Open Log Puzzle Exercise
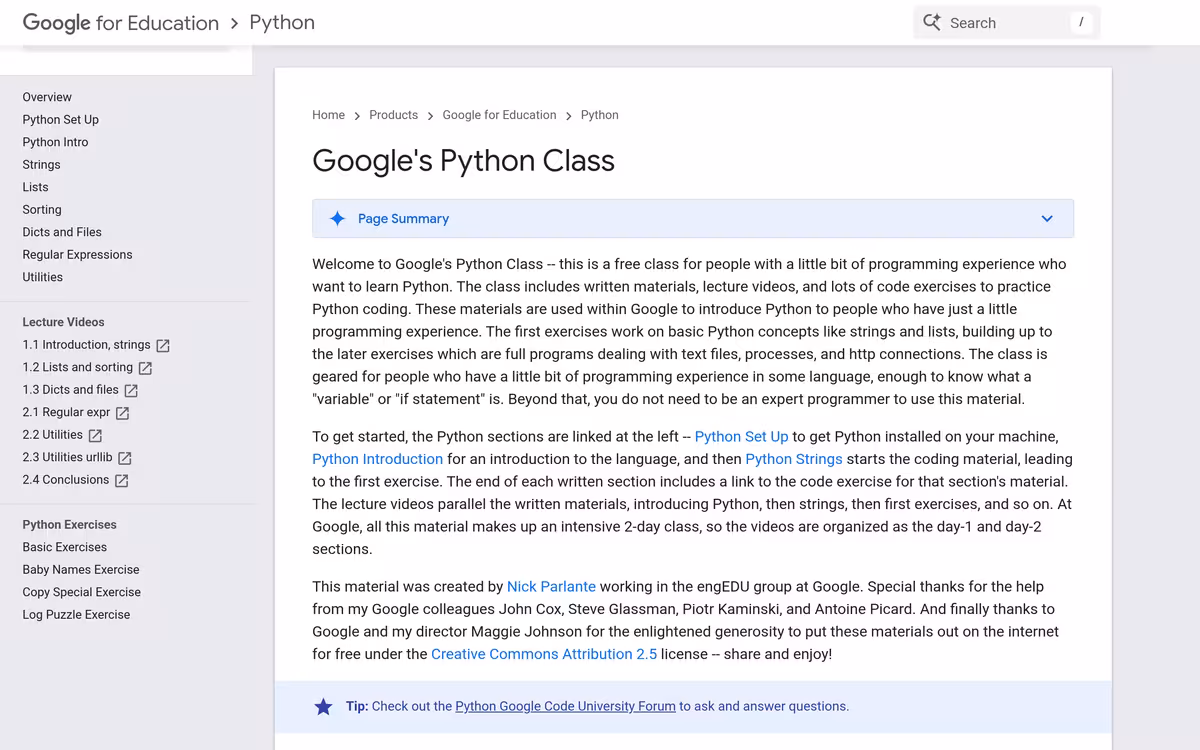The width and height of the screenshot is (1200, 750). pyautogui.click(x=76, y=614)
